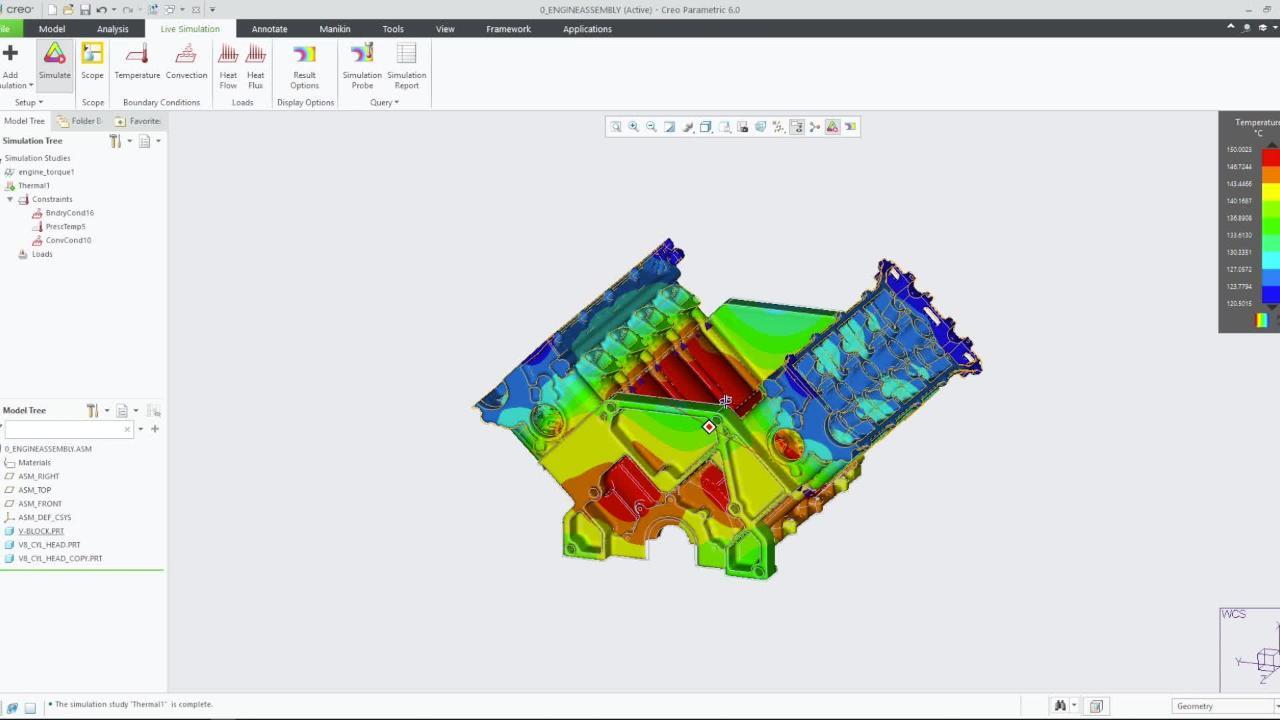
Task: Apply a Heat Flux load
Action: tap(256, 66)
